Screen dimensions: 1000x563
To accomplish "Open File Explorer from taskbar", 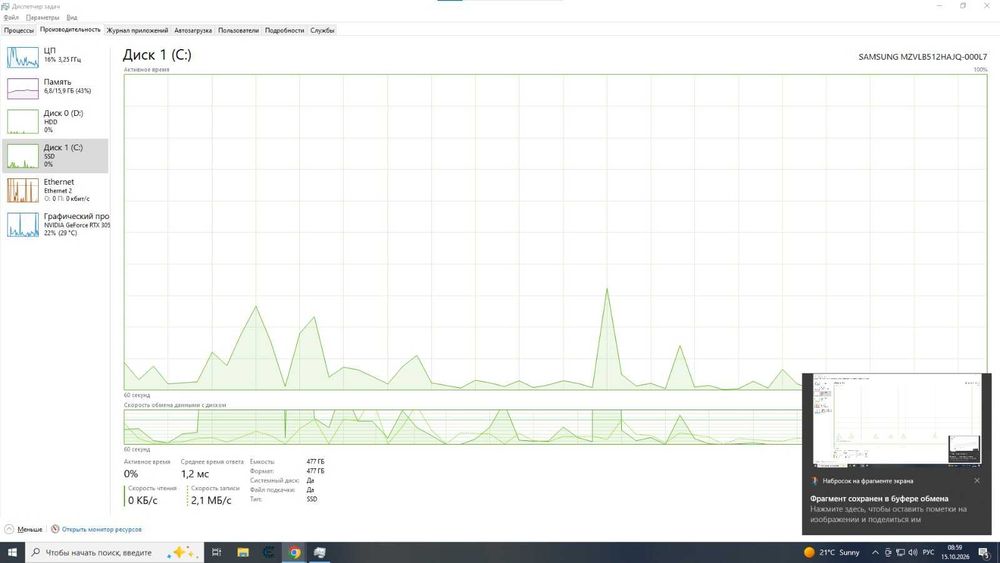I will pos(242,552).
